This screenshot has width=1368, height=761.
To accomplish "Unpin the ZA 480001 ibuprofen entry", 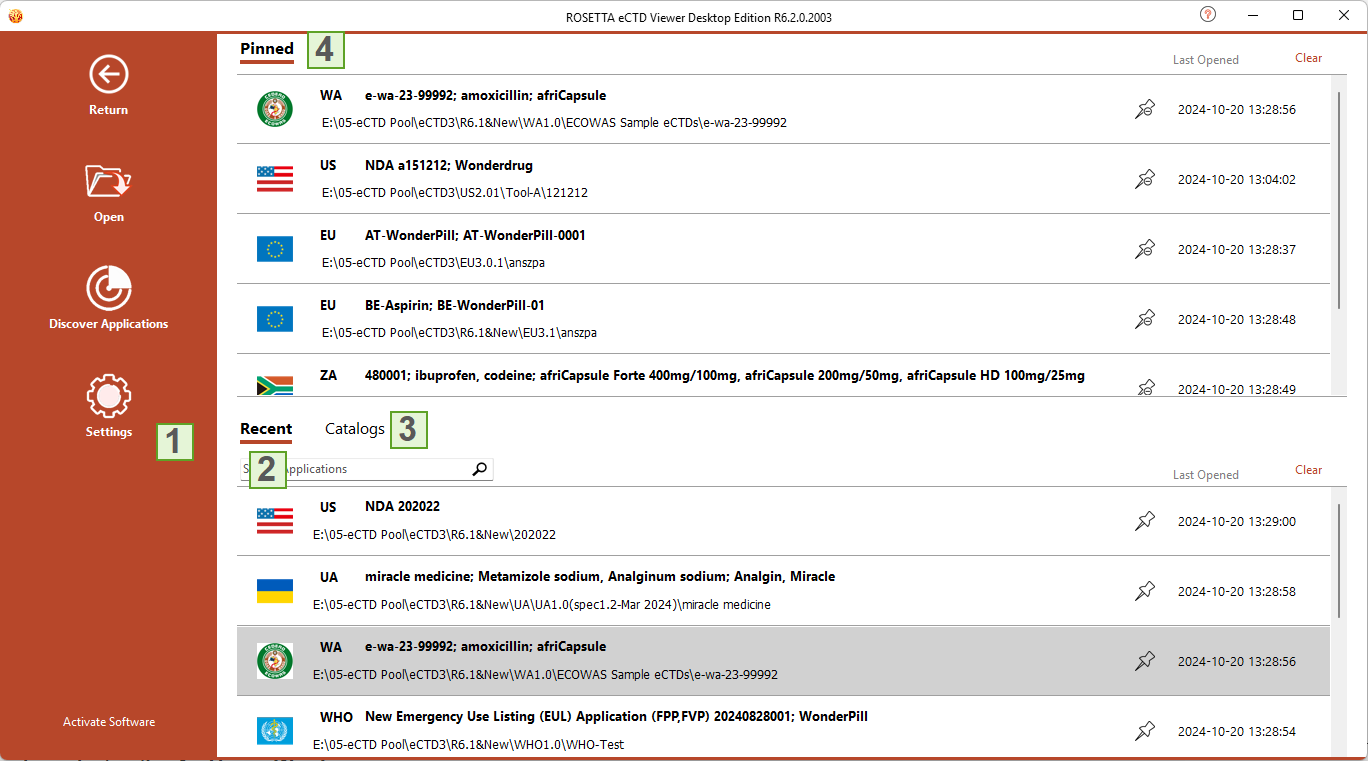I will coord(1145,387).
